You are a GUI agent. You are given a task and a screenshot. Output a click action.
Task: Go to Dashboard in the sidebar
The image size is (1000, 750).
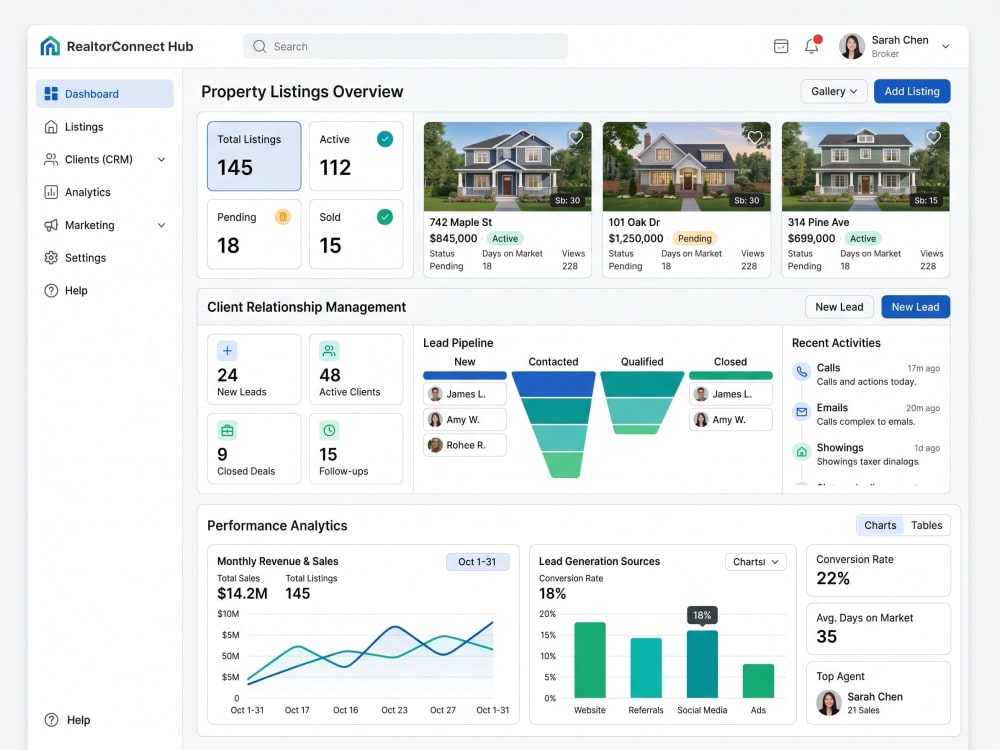click(105, 94)
